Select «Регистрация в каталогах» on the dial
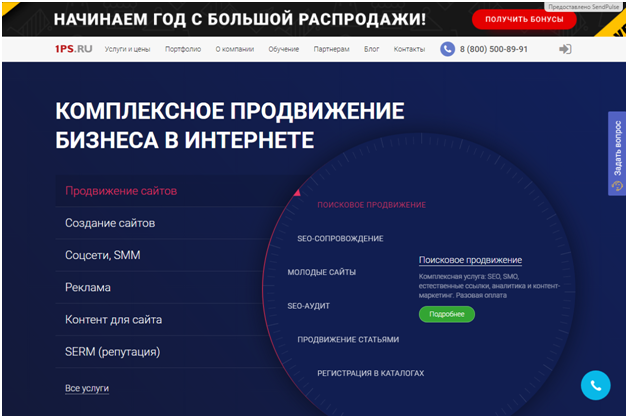This screenshot has height=418, width=628. pos(370,373)
